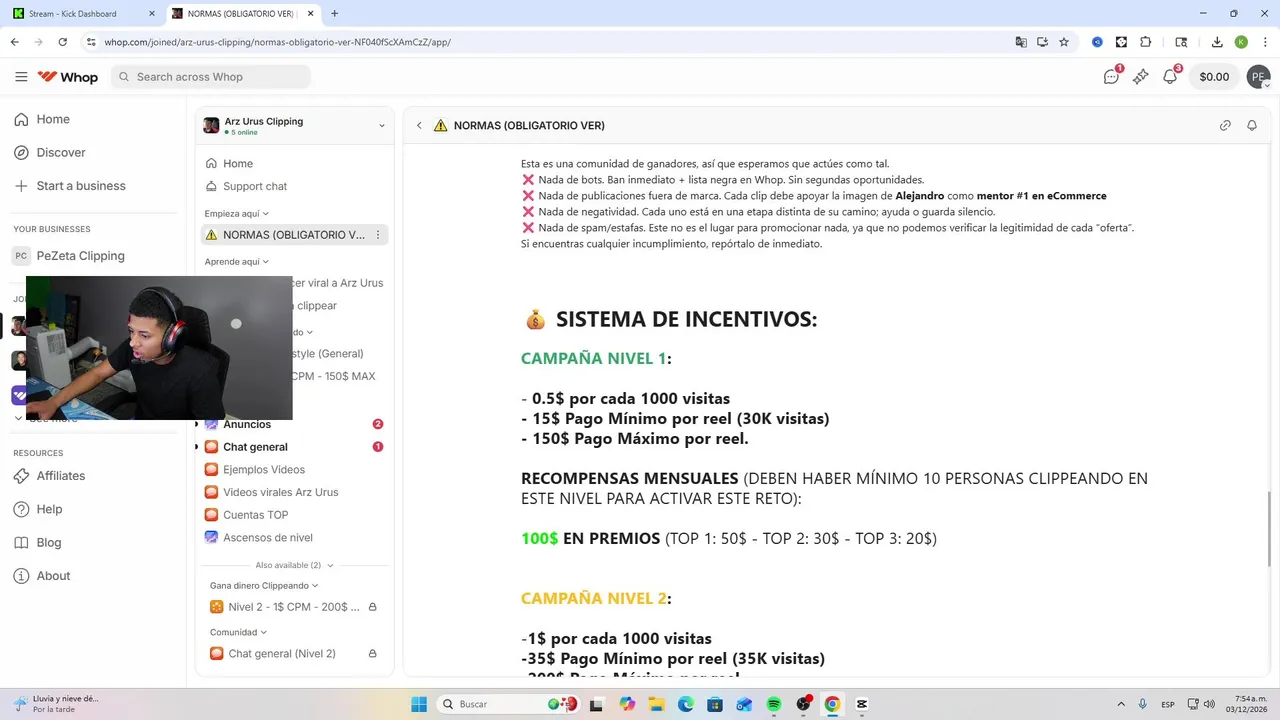
Task: Expand the Also available (2) section
Action: coord(295,565)
